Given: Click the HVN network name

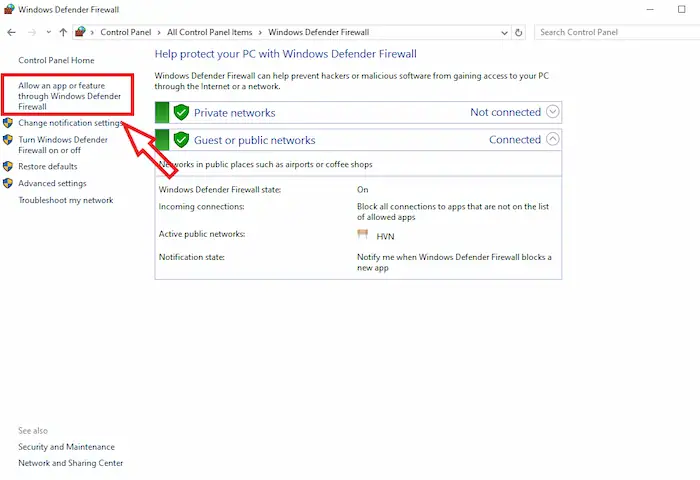Looking at the screenshot, I should (385, 236).
